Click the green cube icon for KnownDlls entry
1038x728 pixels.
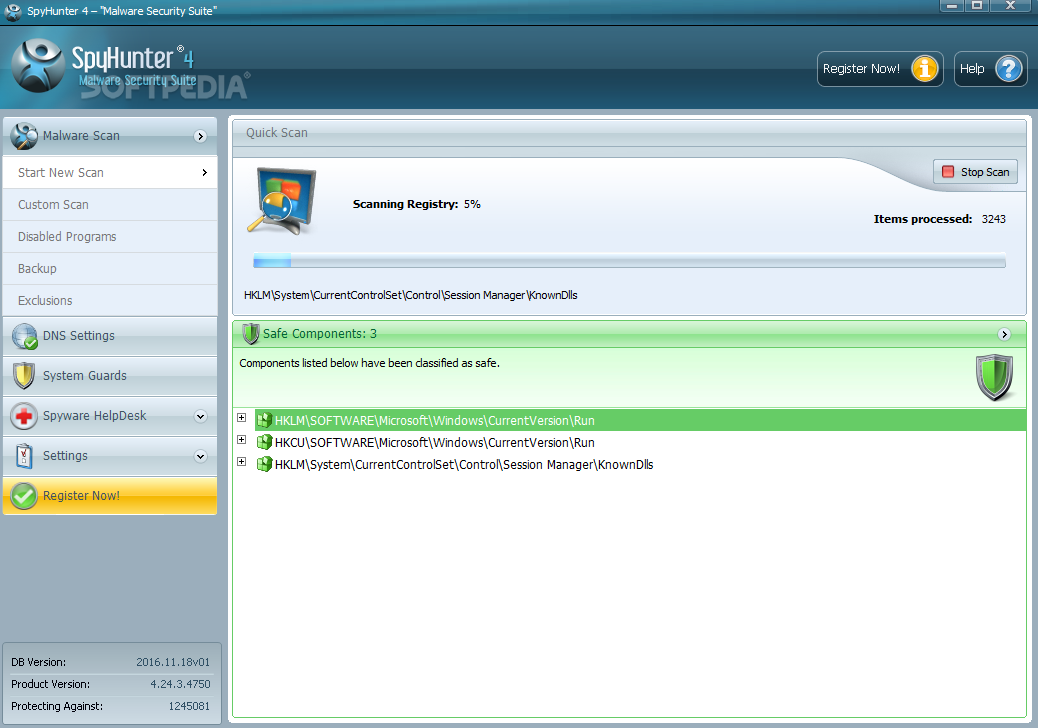pyautogui.click(x=265, y=464)
